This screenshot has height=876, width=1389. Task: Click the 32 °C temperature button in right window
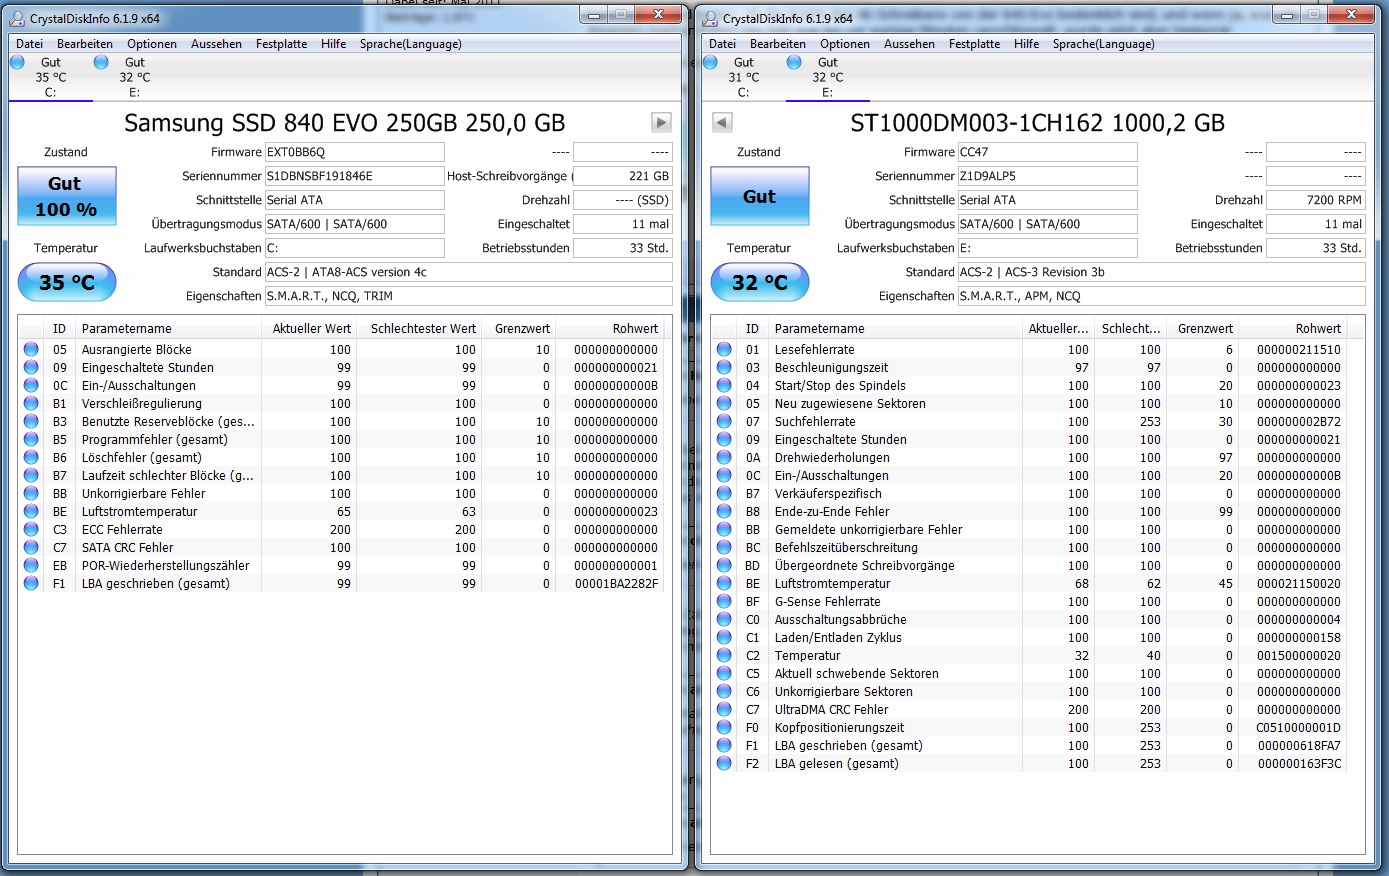pos(760,283)
